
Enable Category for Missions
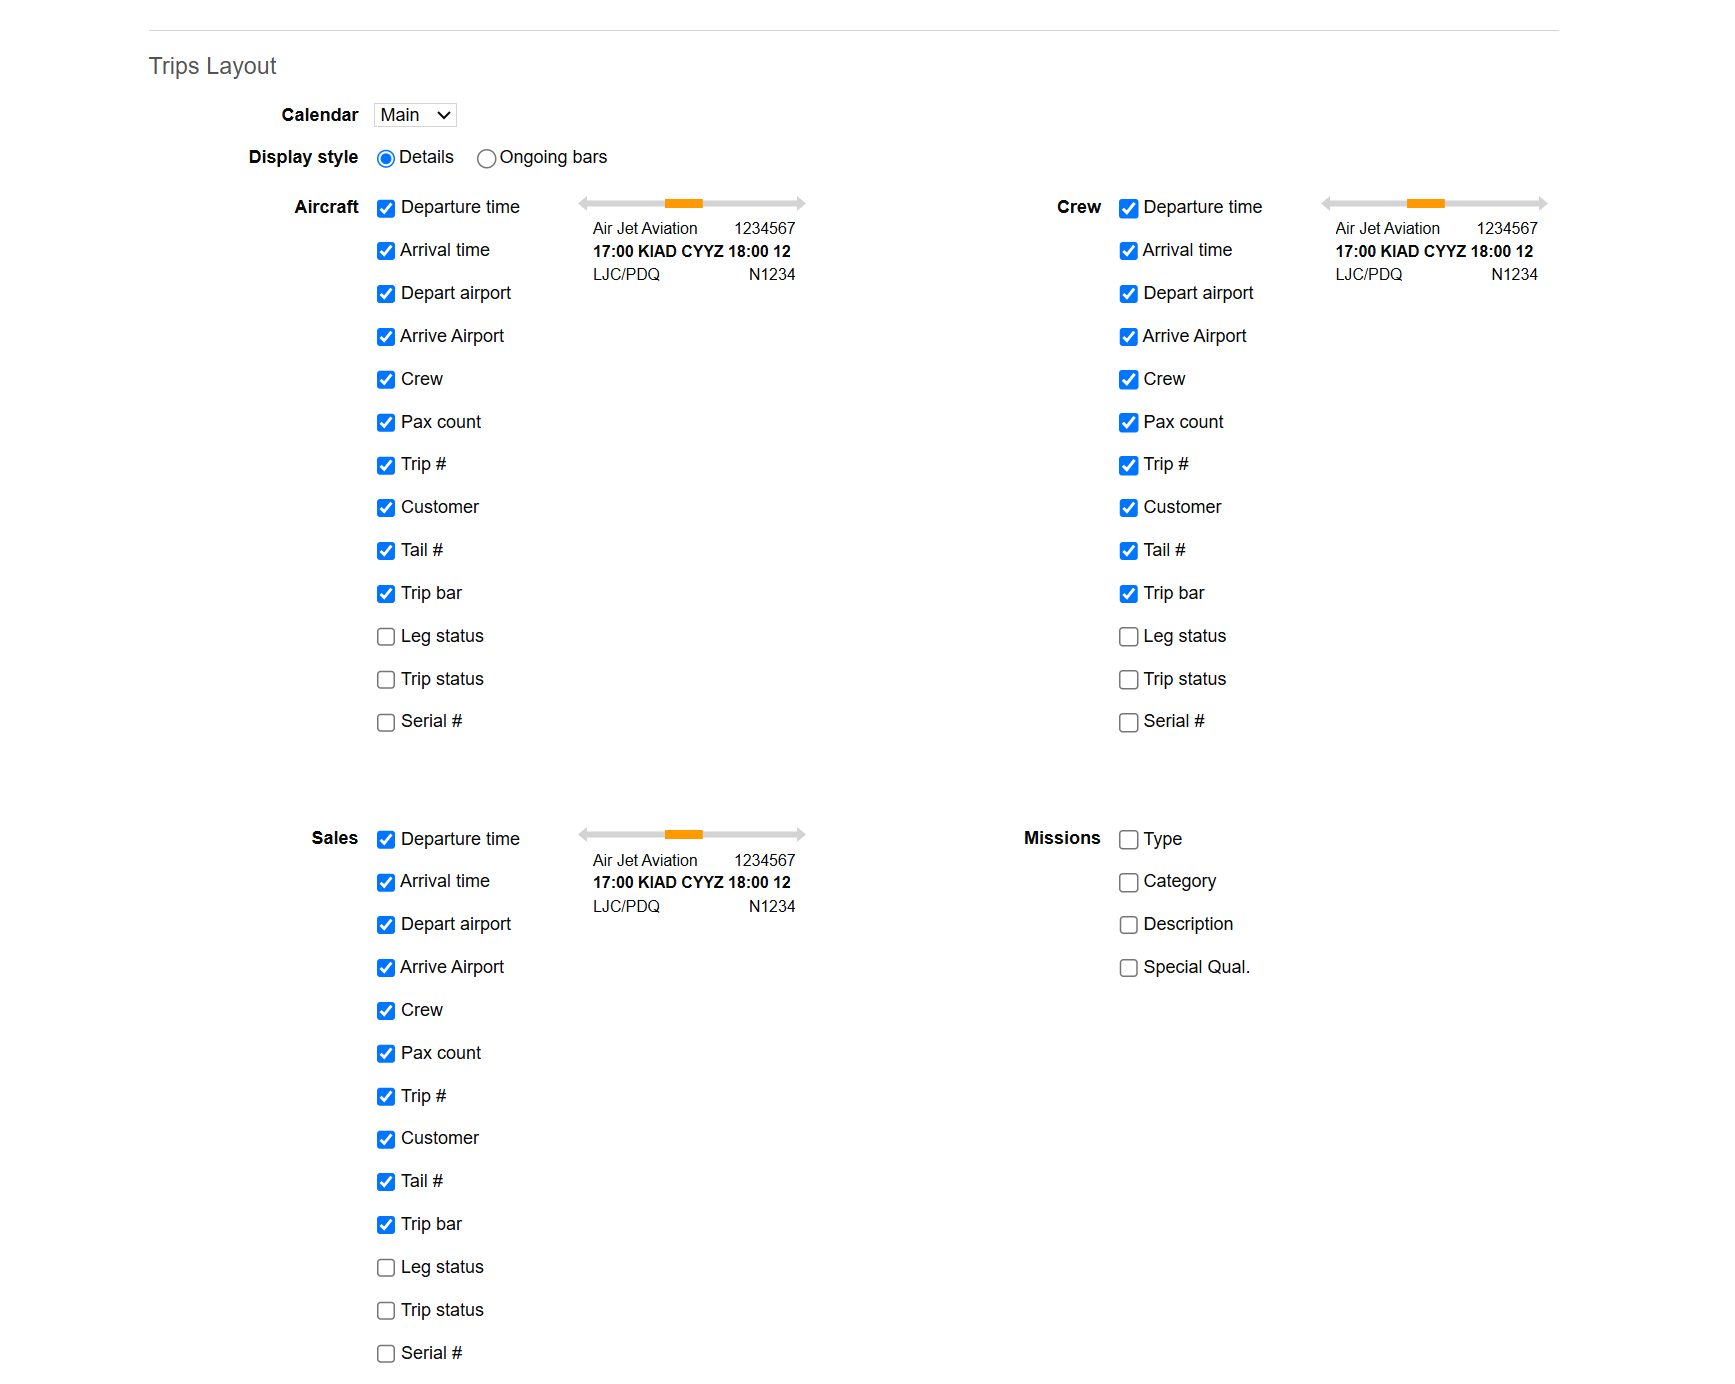click(1128, 882)
